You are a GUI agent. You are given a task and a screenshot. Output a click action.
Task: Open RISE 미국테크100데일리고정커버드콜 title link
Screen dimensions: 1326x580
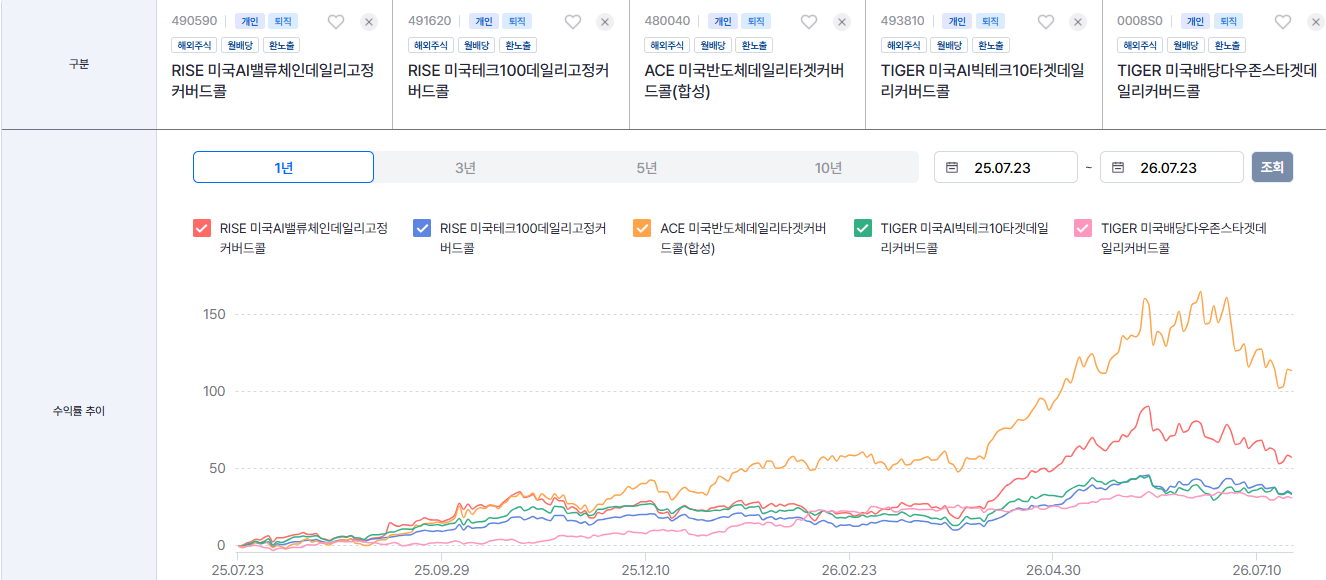[508, 80]
